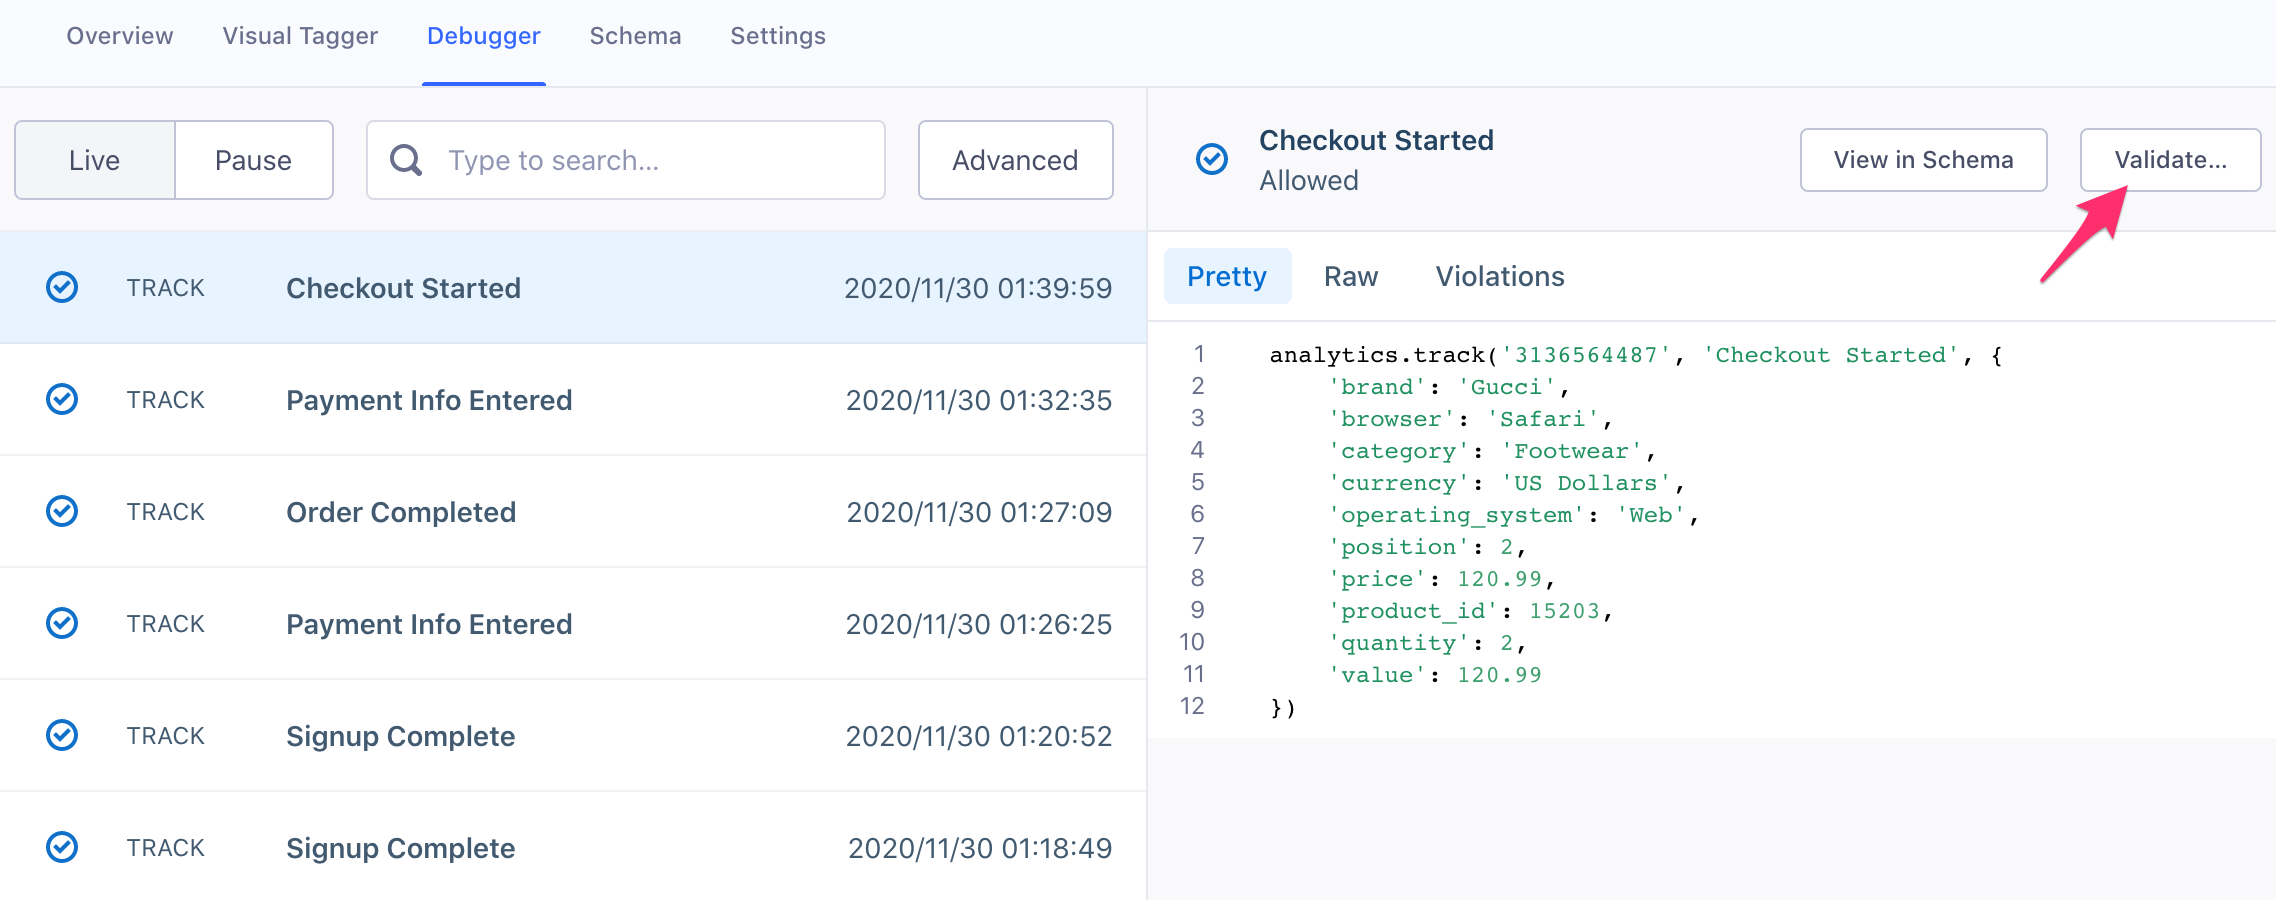Click status icon for 01:26:25 Payment Info Entered
Image resolution: width=2276 pixels, height=900 pixels.
[62, 624]
